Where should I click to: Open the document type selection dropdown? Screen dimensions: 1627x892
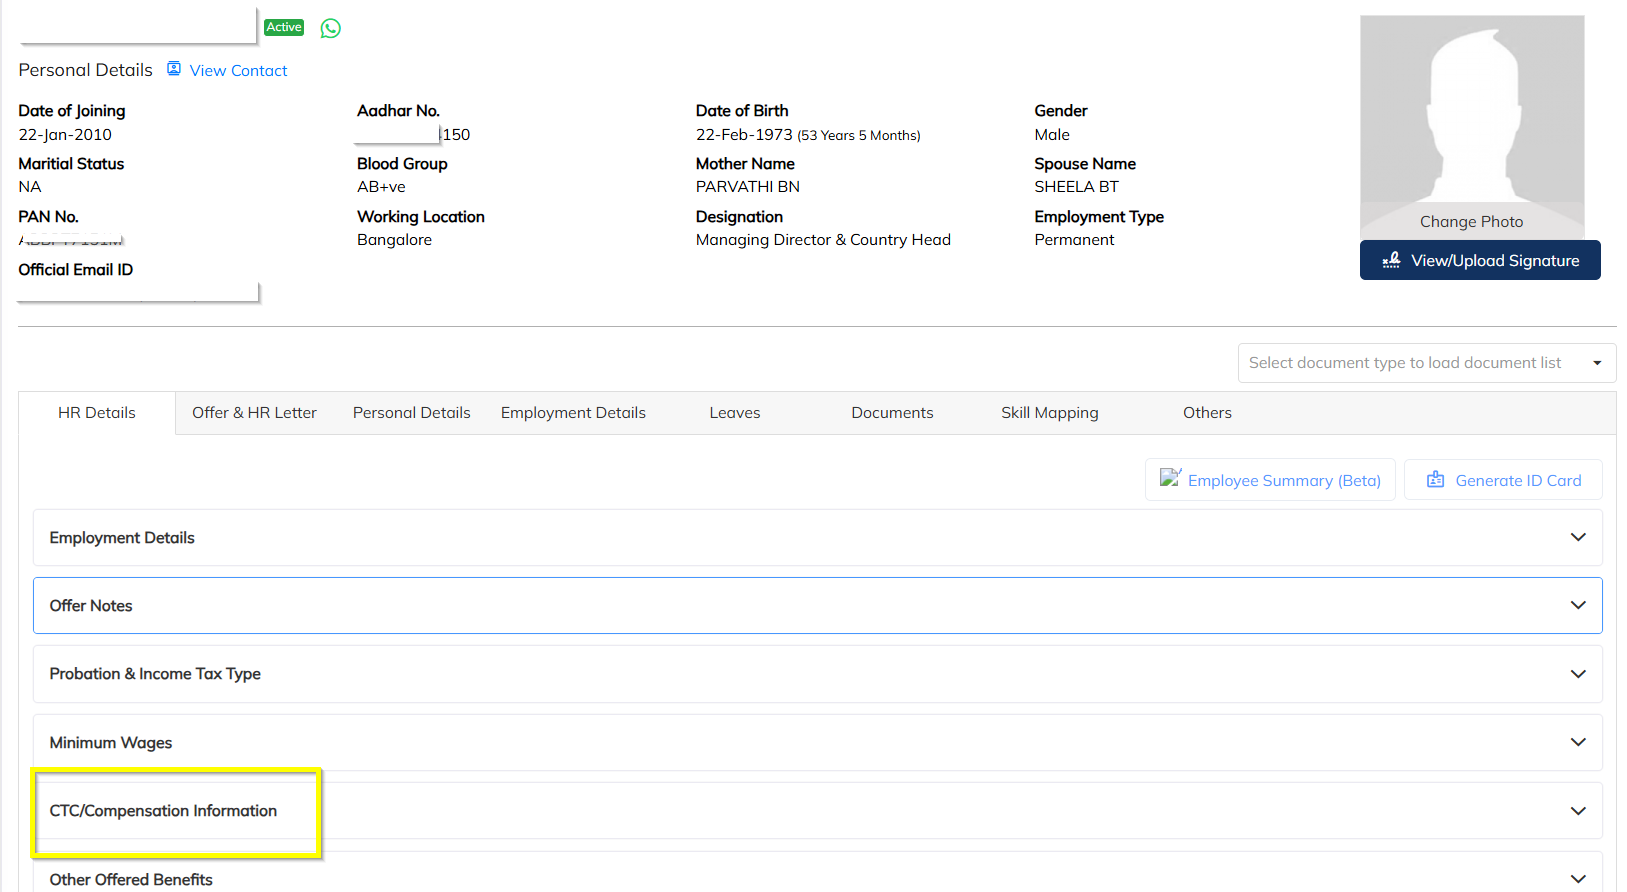[x=1427, y=363]
